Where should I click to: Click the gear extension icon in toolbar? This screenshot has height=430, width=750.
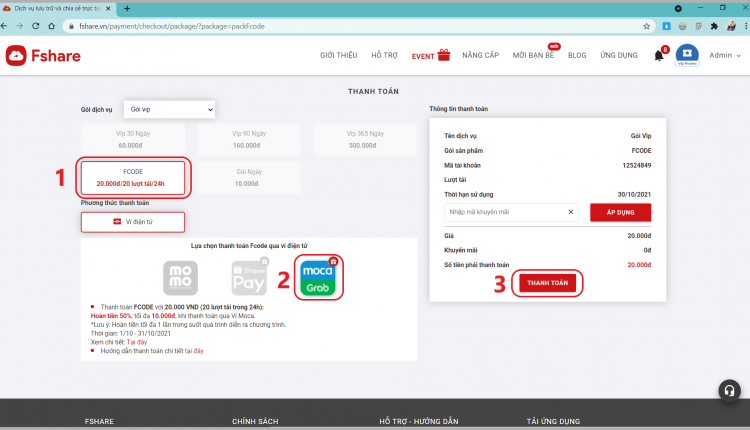(x=698, y=26)
